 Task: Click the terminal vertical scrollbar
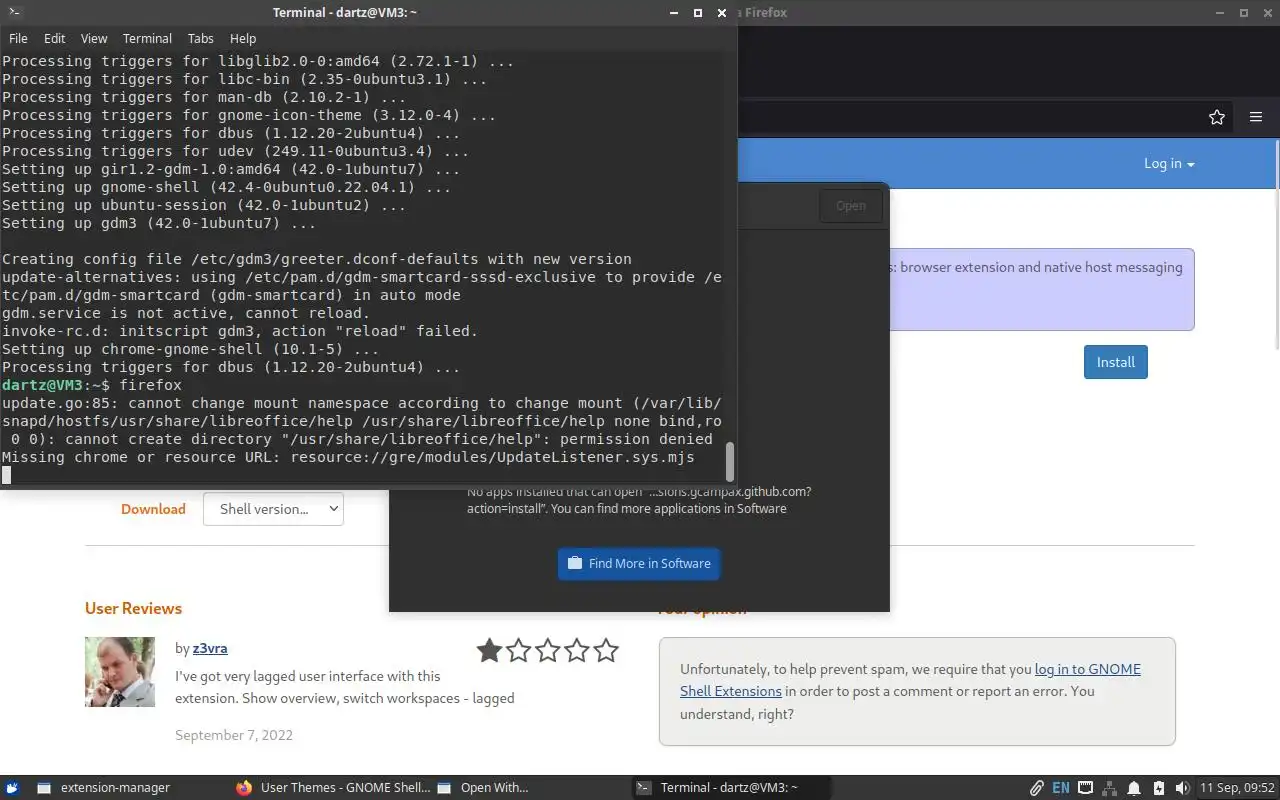point(730,462)
